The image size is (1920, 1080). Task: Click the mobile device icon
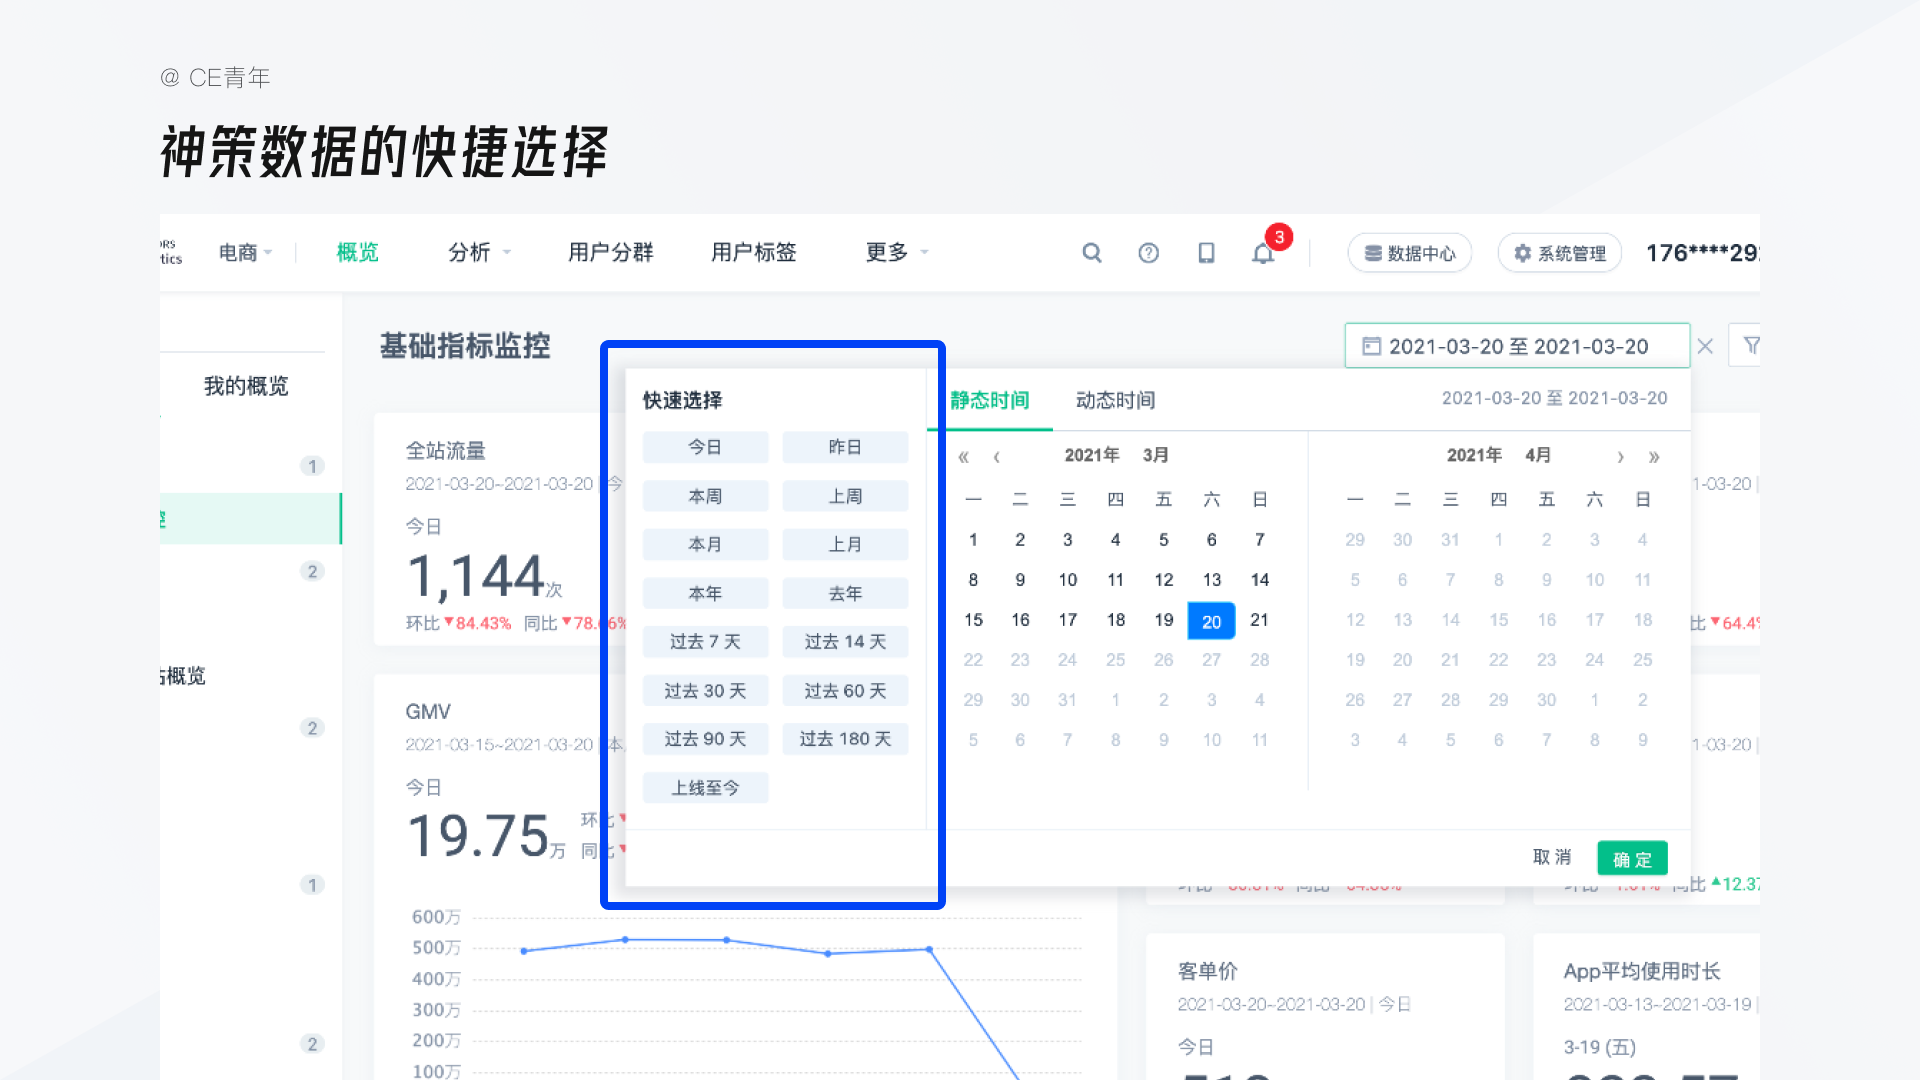click(1206, 253)
